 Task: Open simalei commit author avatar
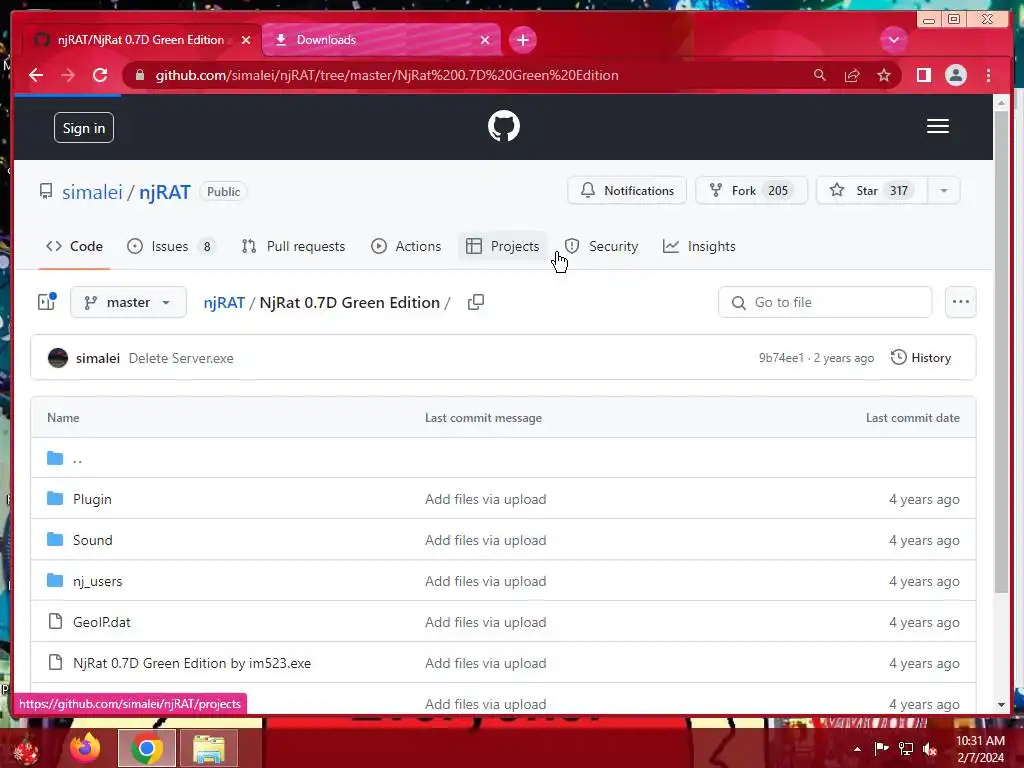[57, 358]
